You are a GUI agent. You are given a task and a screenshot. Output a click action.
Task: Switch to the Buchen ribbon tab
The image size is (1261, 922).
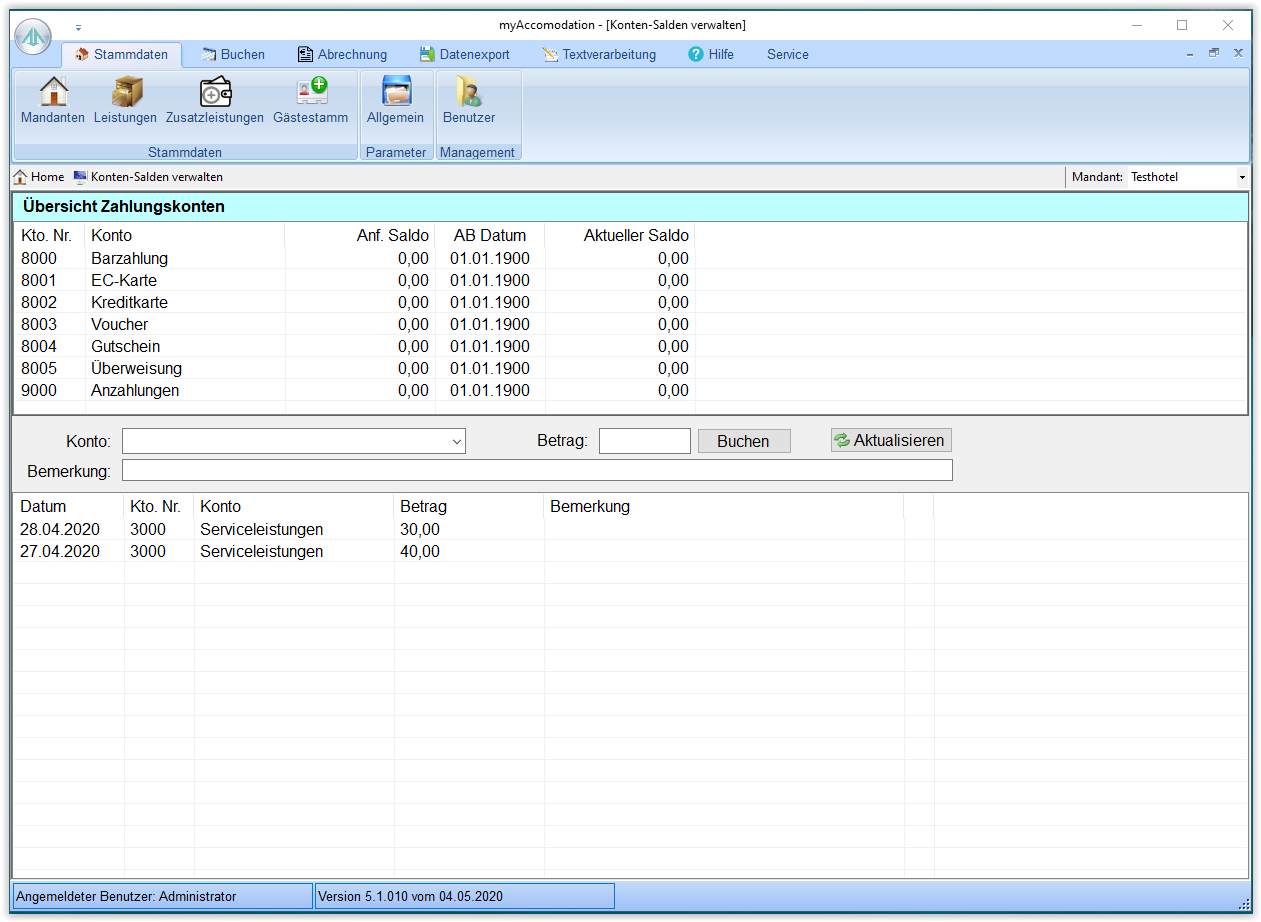pyautogui.click(x=233, y=55)
